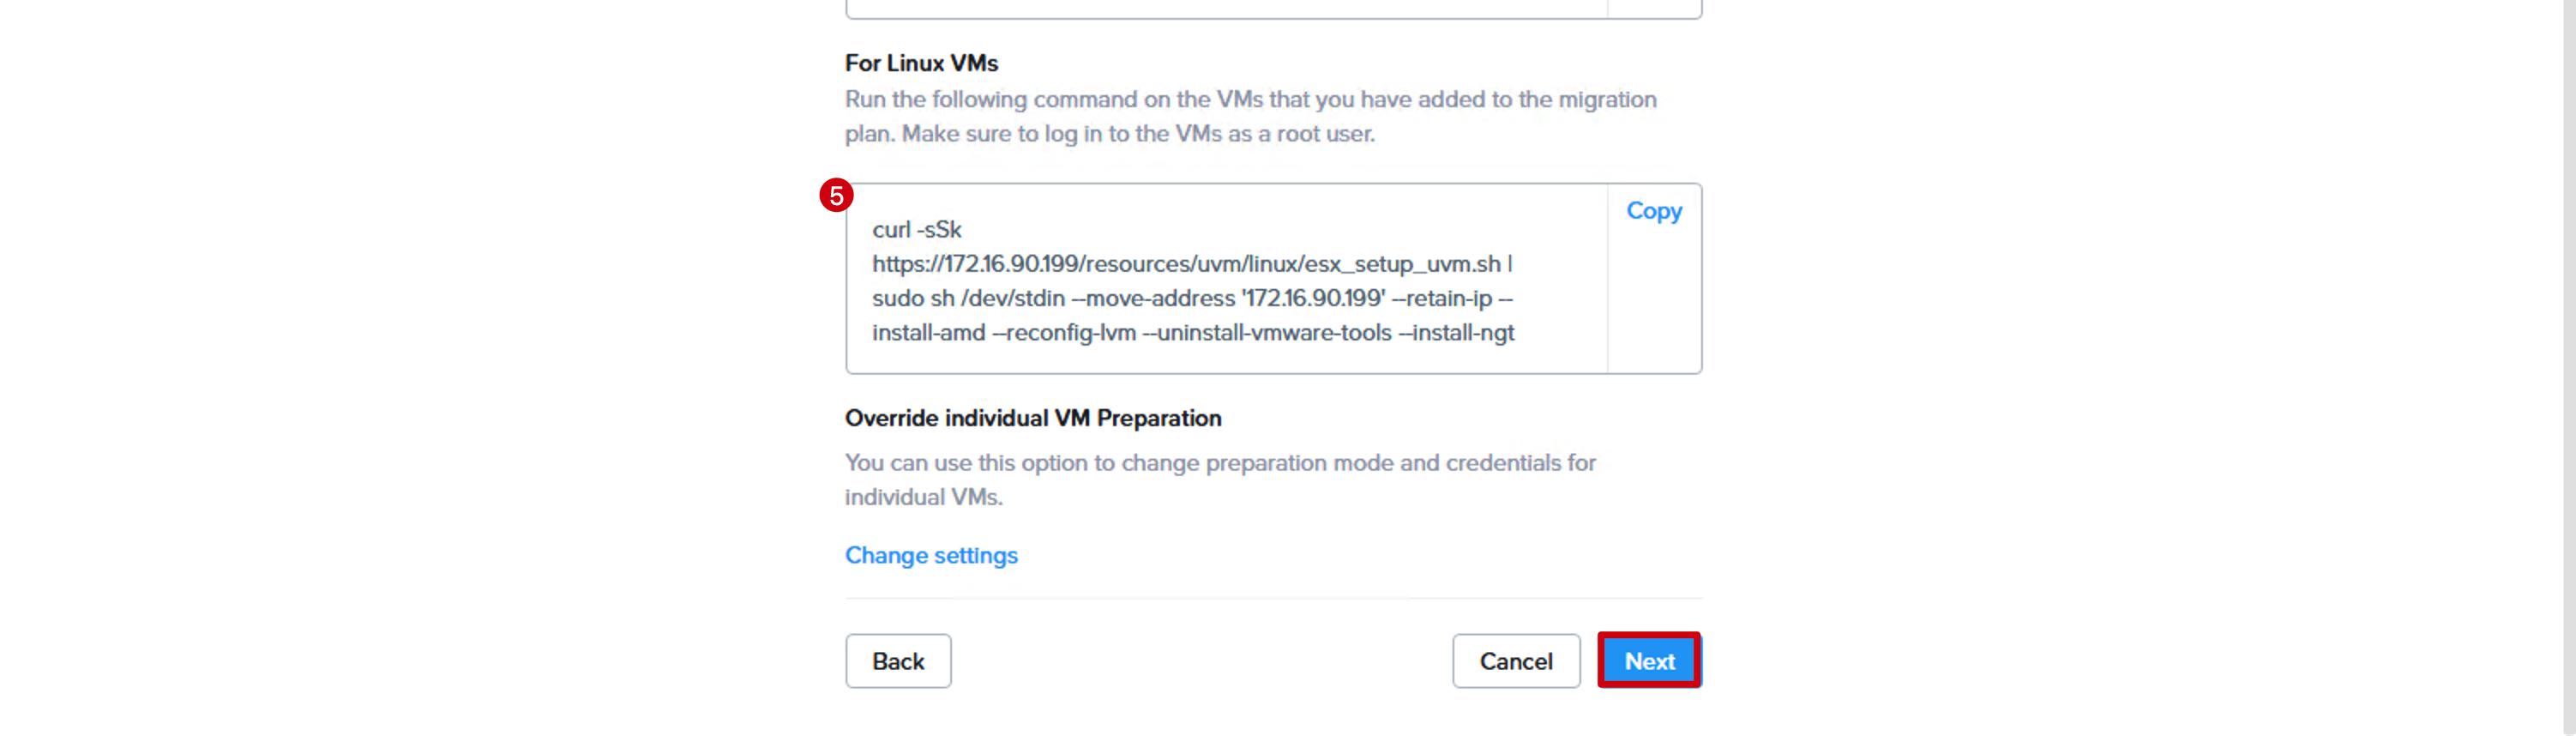The height and width of the screenshot is (736, 2576).
Task: Select the Override individual VM Preparation heading
Action: point(1033,418)
